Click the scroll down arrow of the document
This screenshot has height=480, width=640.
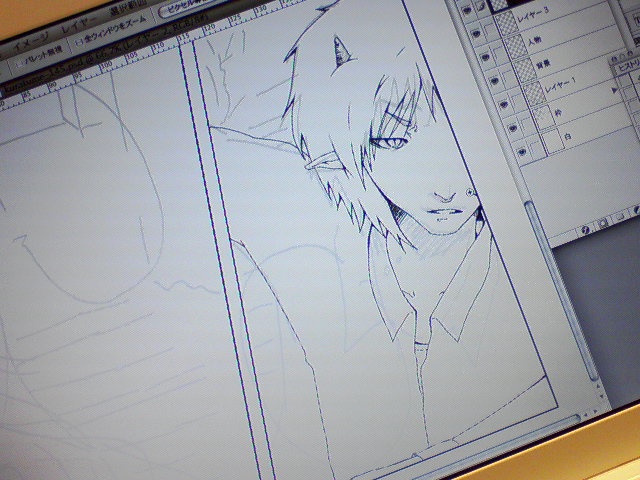coord(600,396)
